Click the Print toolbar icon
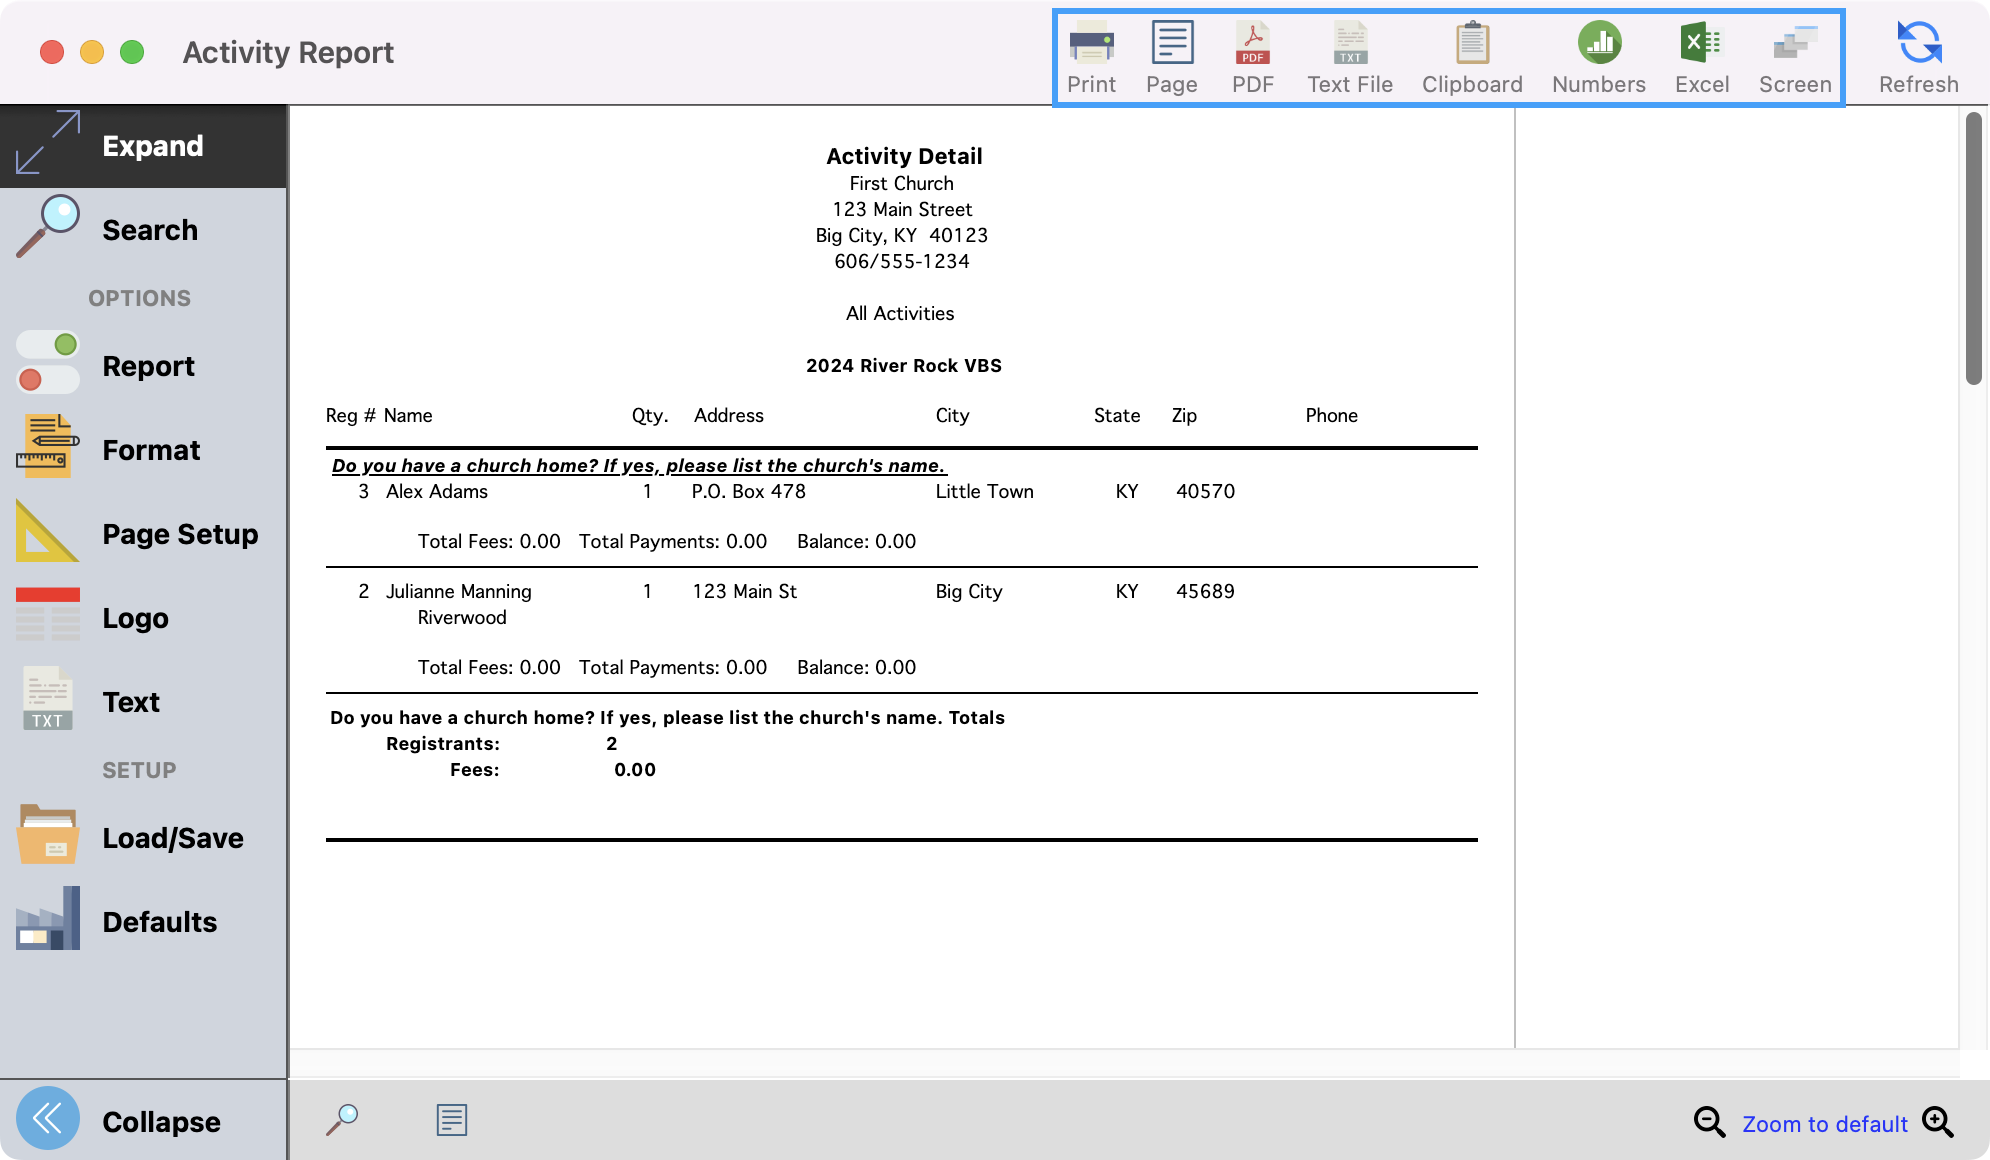This screenshot has height=1160, width=1990. click(x=1091, y=58)
